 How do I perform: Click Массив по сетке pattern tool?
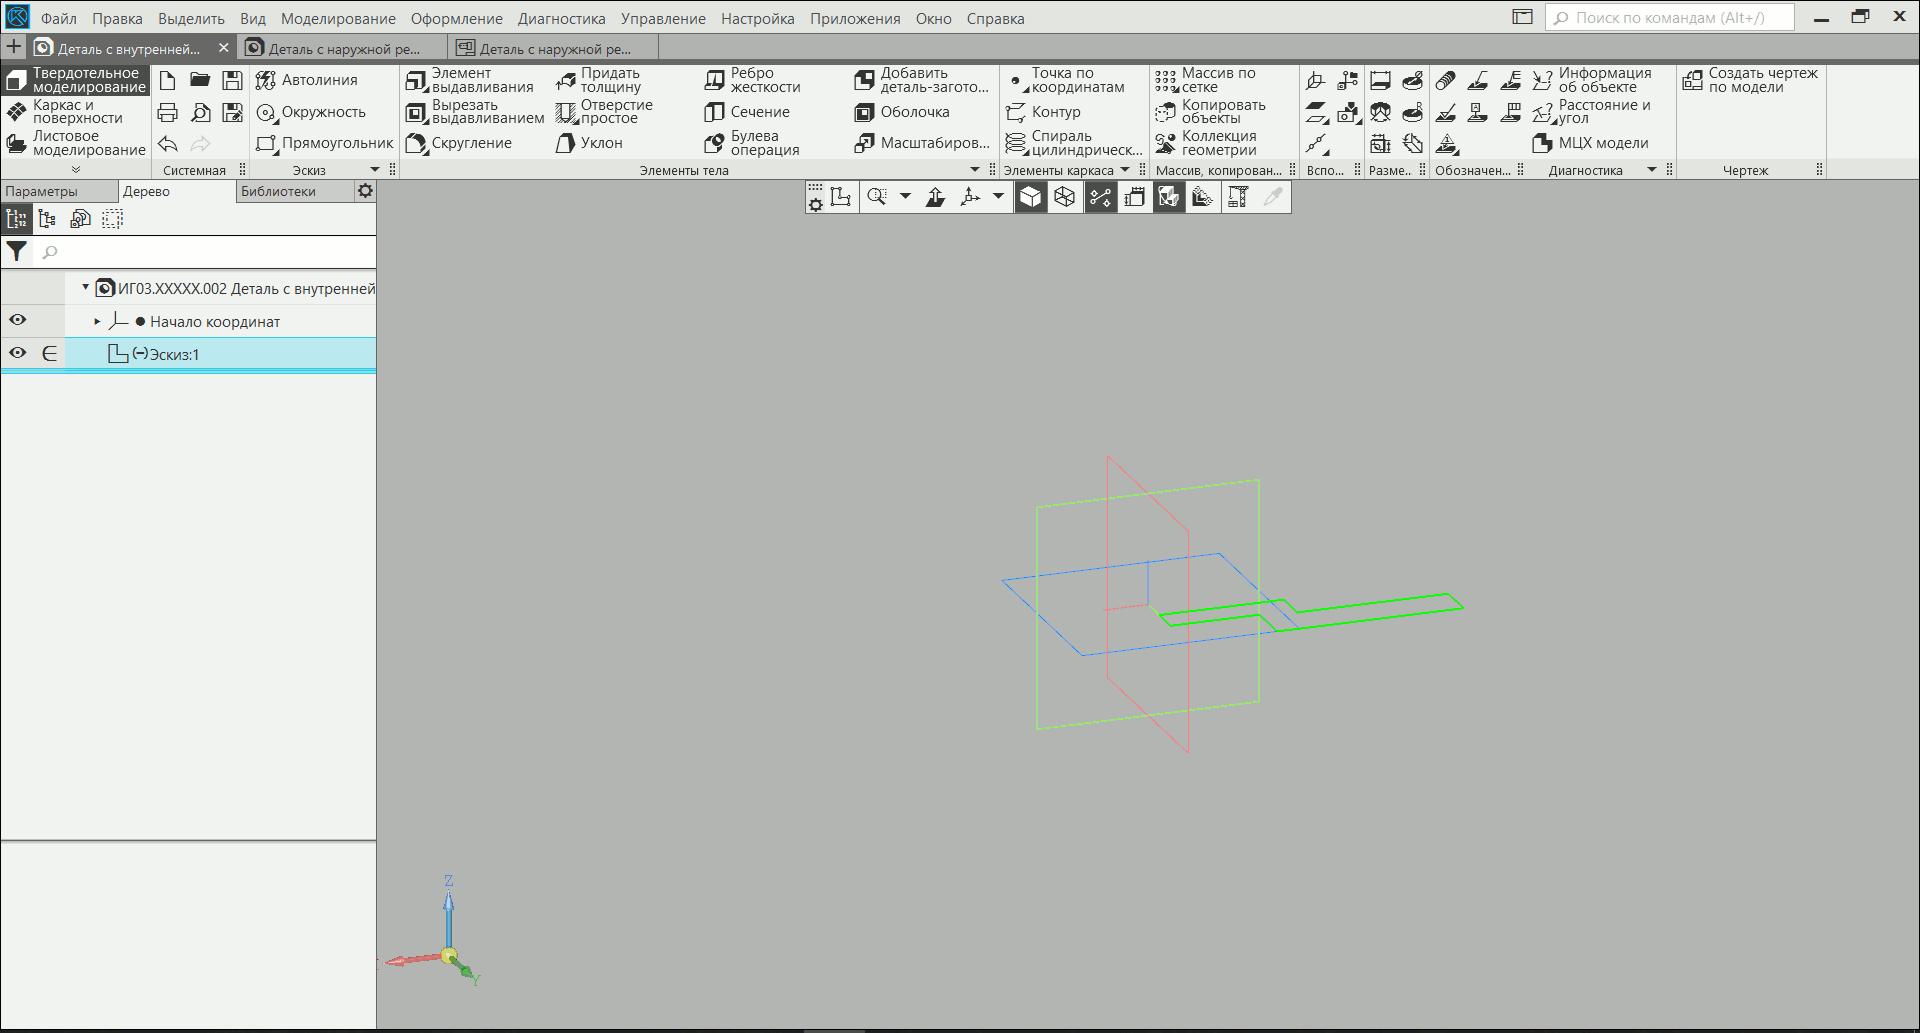tap(1205, 80)
